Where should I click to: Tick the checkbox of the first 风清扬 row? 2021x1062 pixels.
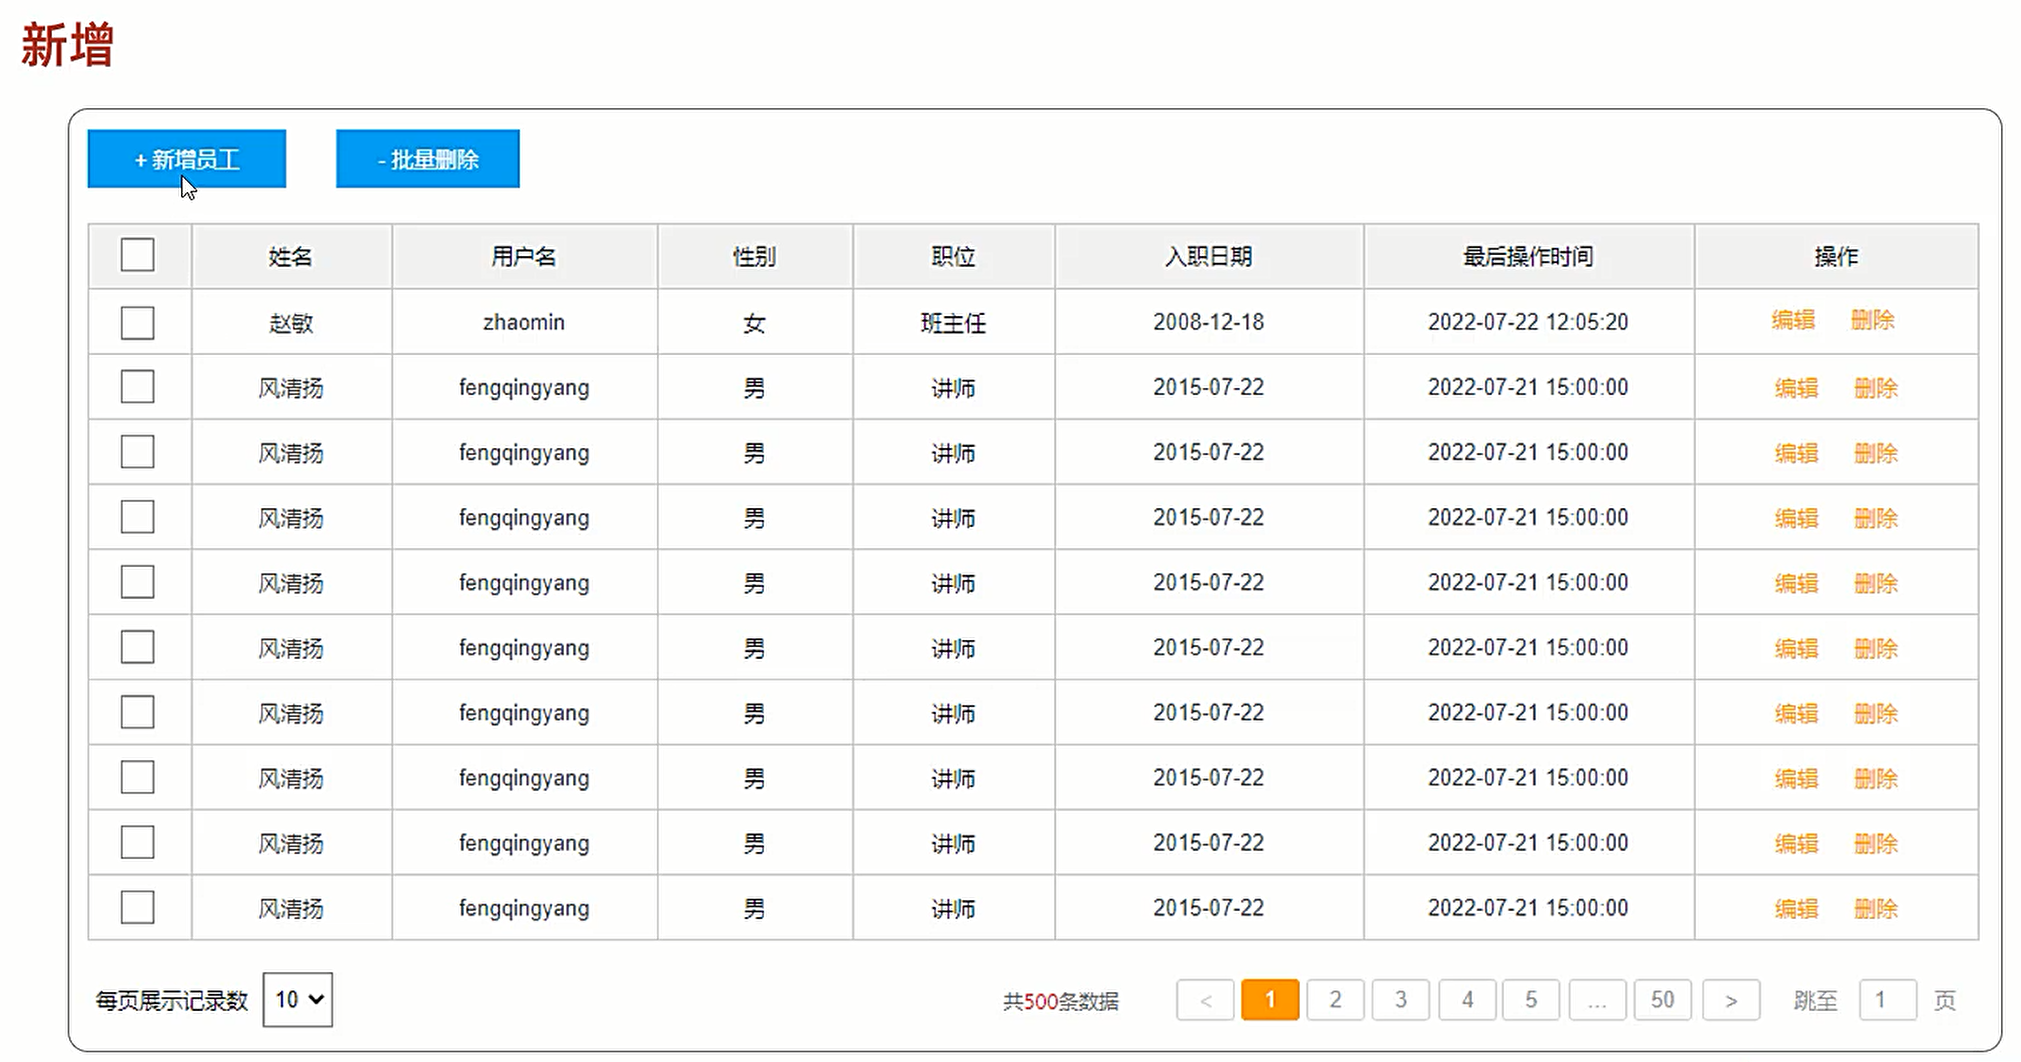(138, 387)
